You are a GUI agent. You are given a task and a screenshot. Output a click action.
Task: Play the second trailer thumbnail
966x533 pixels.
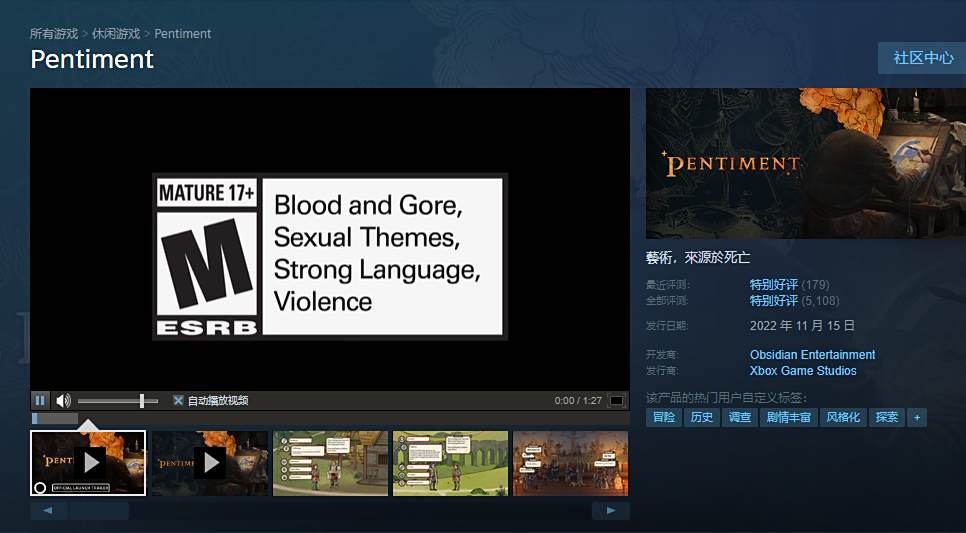[209, 463]
